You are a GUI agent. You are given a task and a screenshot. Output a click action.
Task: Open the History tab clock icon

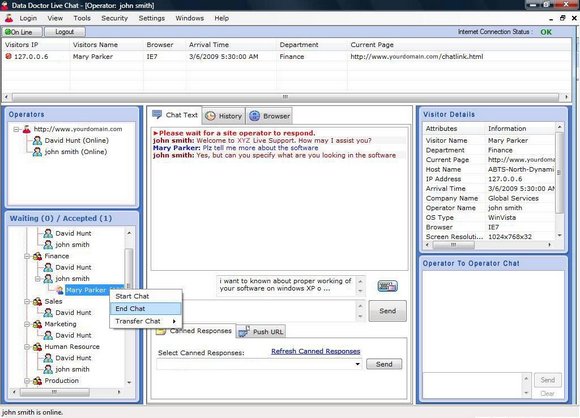210,116
